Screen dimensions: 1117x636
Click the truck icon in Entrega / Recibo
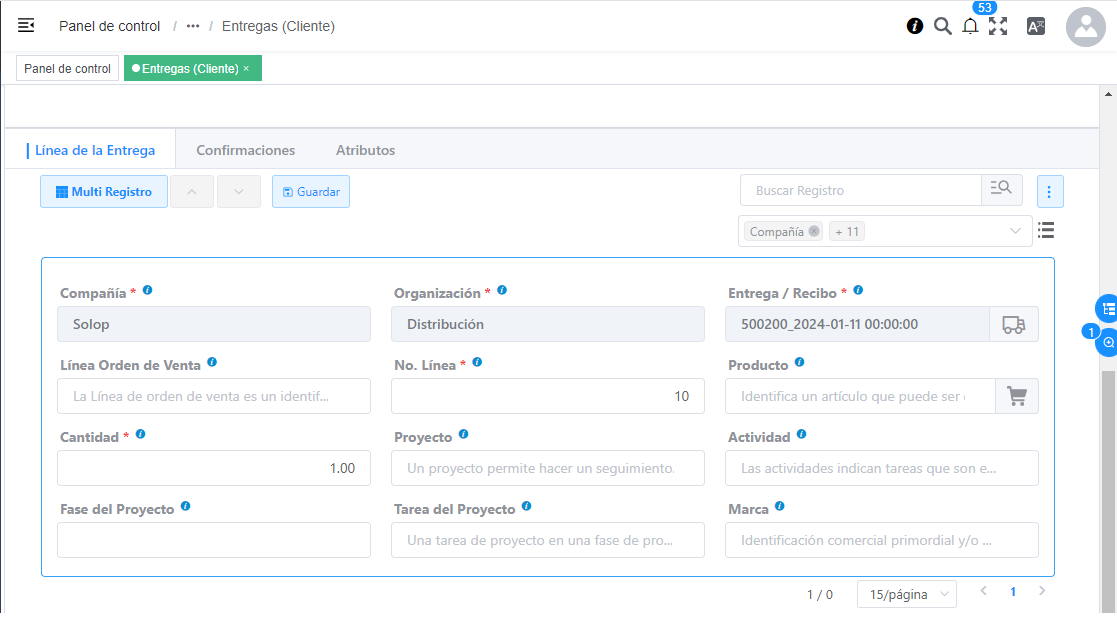click(1013, 325)
